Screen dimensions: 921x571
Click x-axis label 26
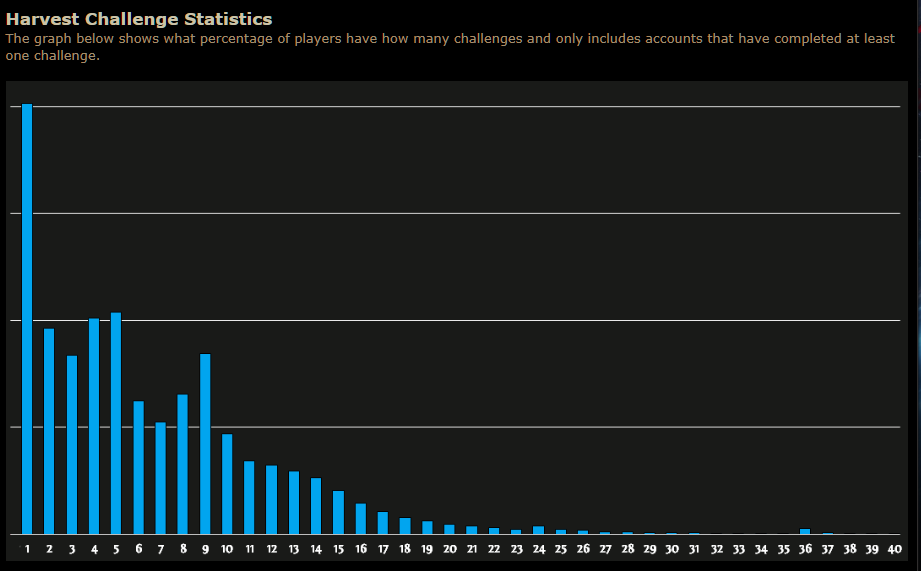coord(583,549)
